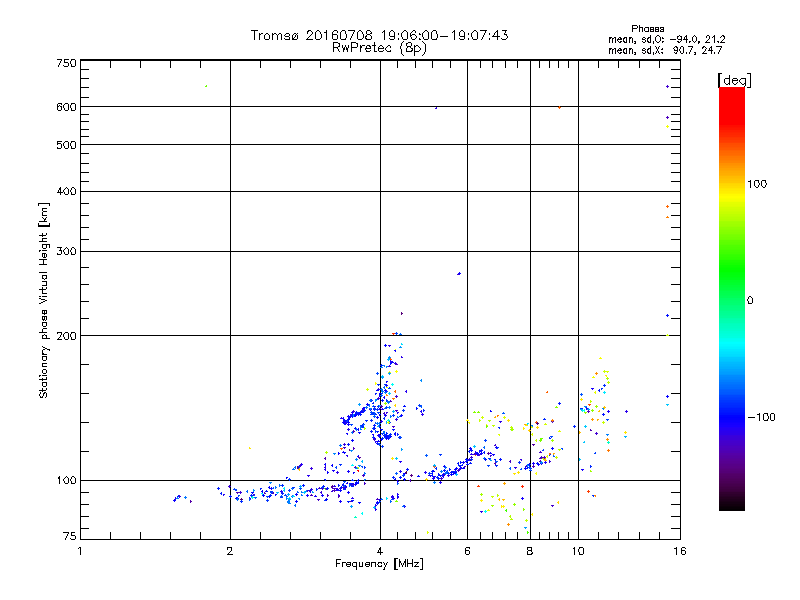The width and height of the screenshot is (800, 600).
Task: Click the 'Stationary phase Virtual Height [km]' y-axis label
Action: click(x=43, y=300)
